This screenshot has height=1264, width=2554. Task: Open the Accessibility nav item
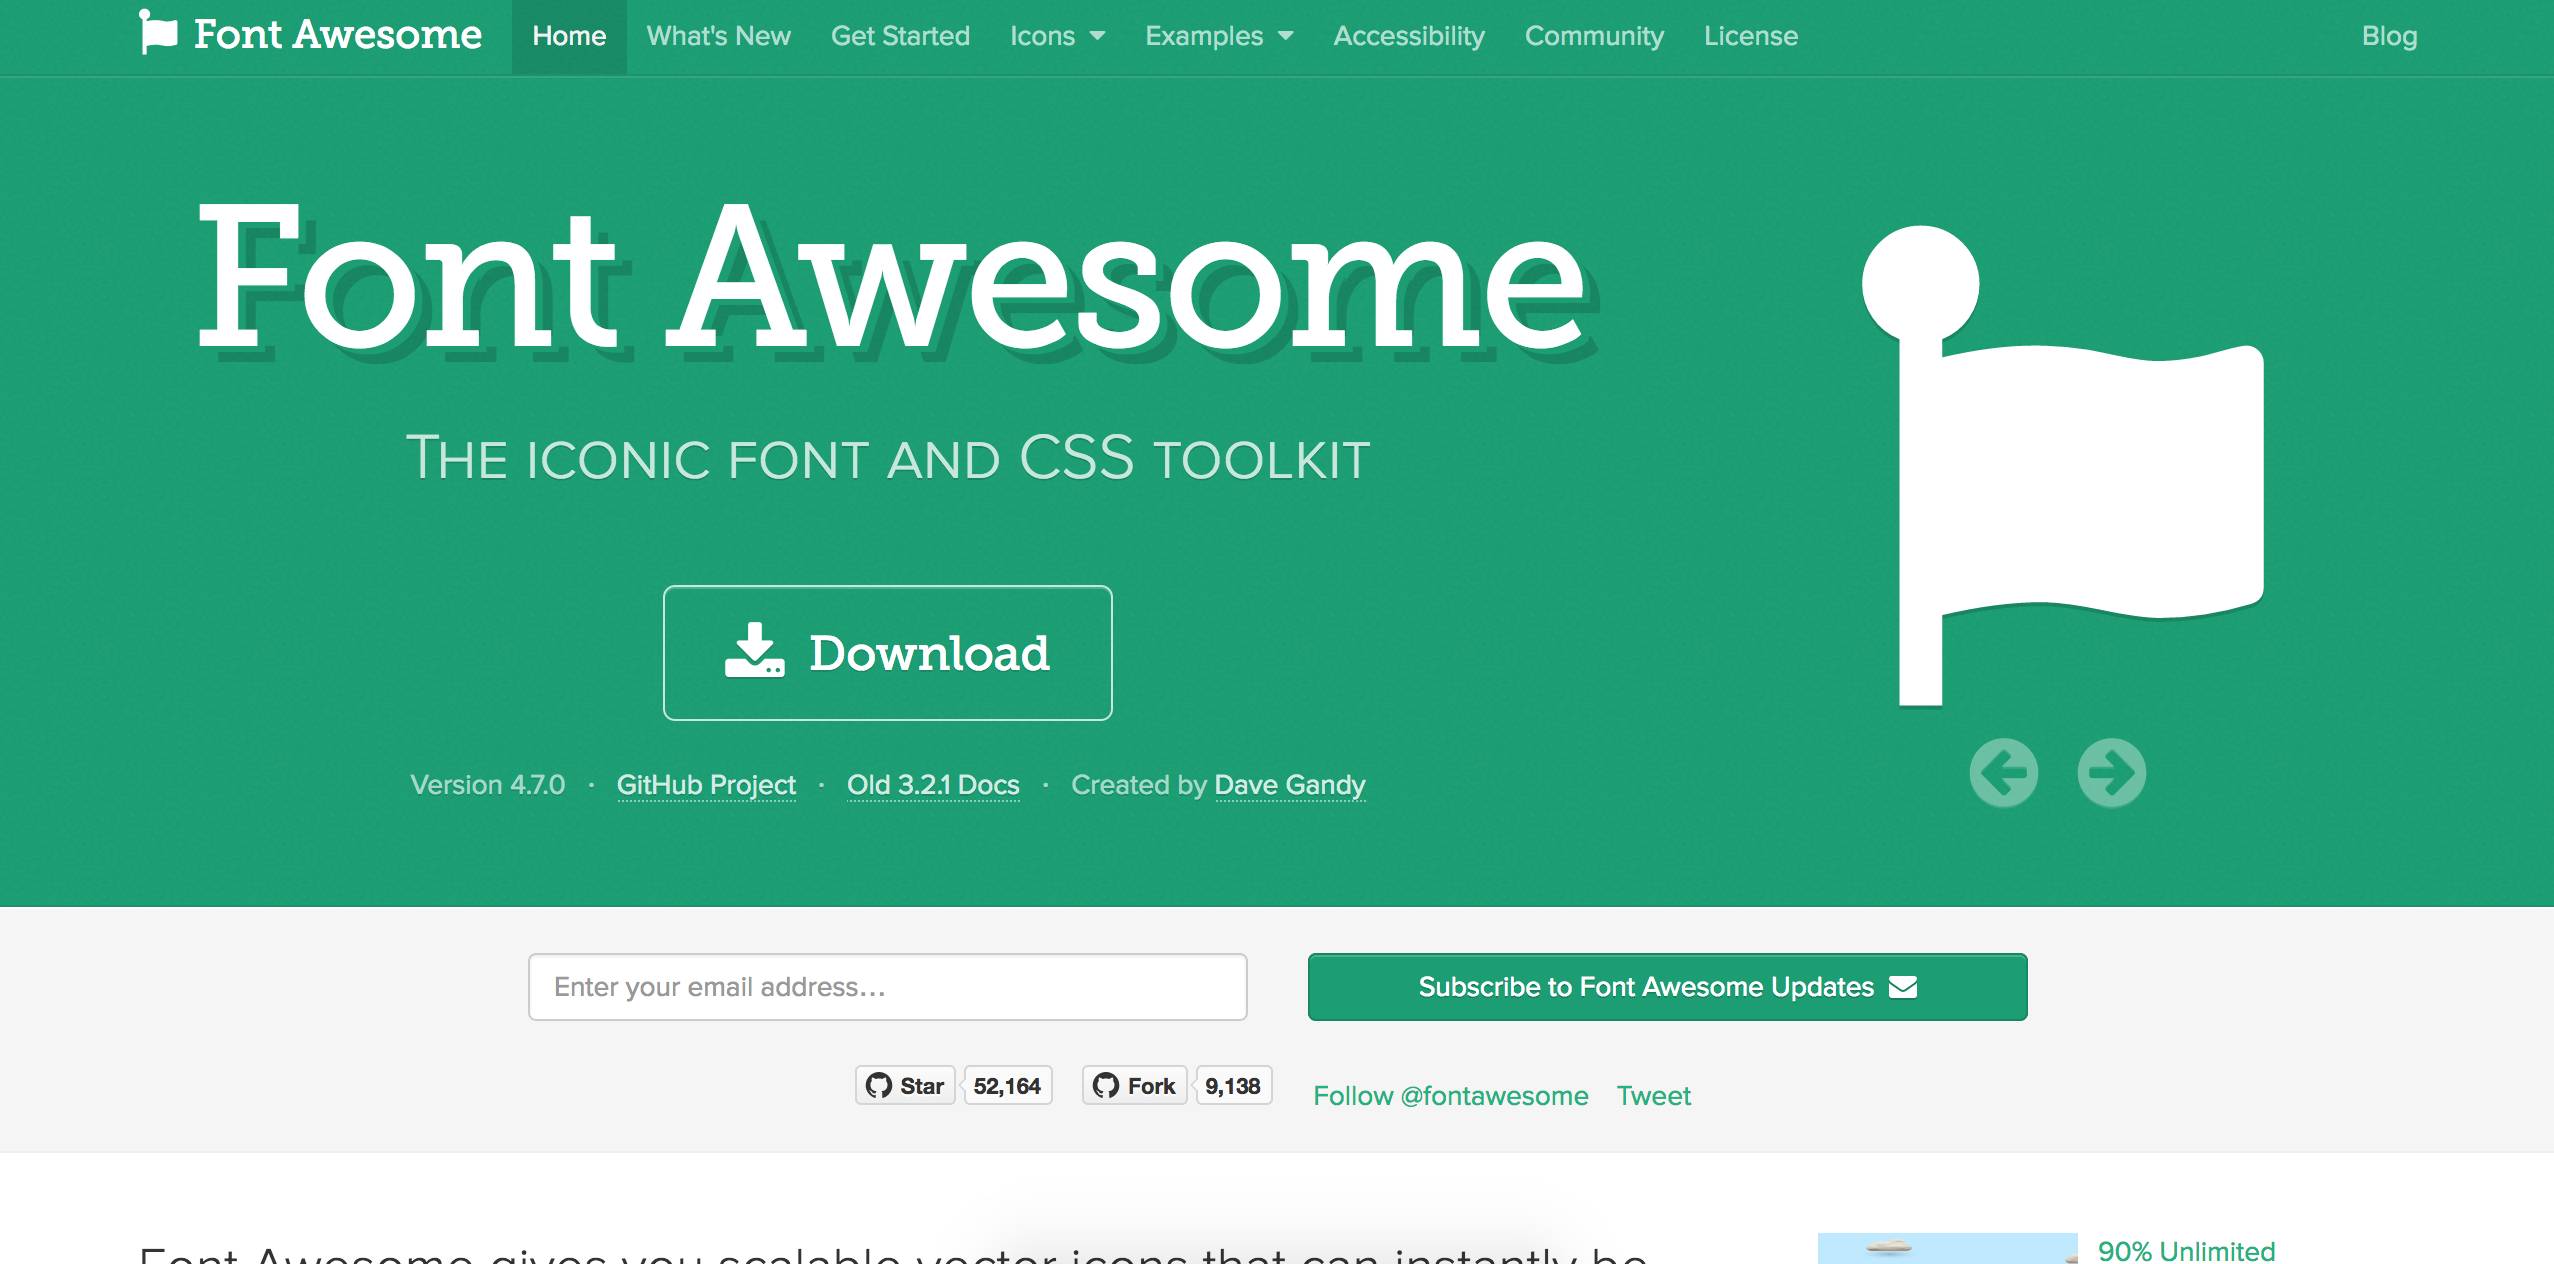pyautogui.click(x=1408, y=36)
